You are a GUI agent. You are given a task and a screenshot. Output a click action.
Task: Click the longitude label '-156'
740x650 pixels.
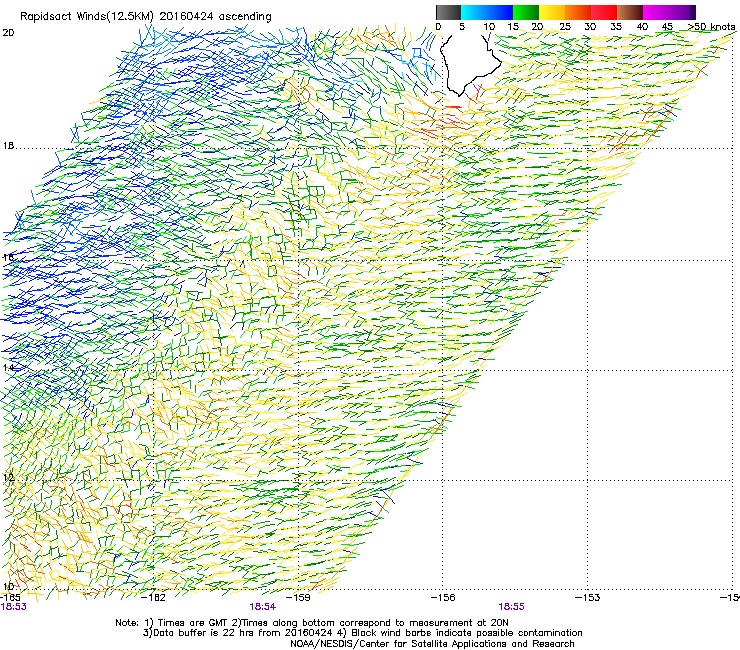(443, 598)
